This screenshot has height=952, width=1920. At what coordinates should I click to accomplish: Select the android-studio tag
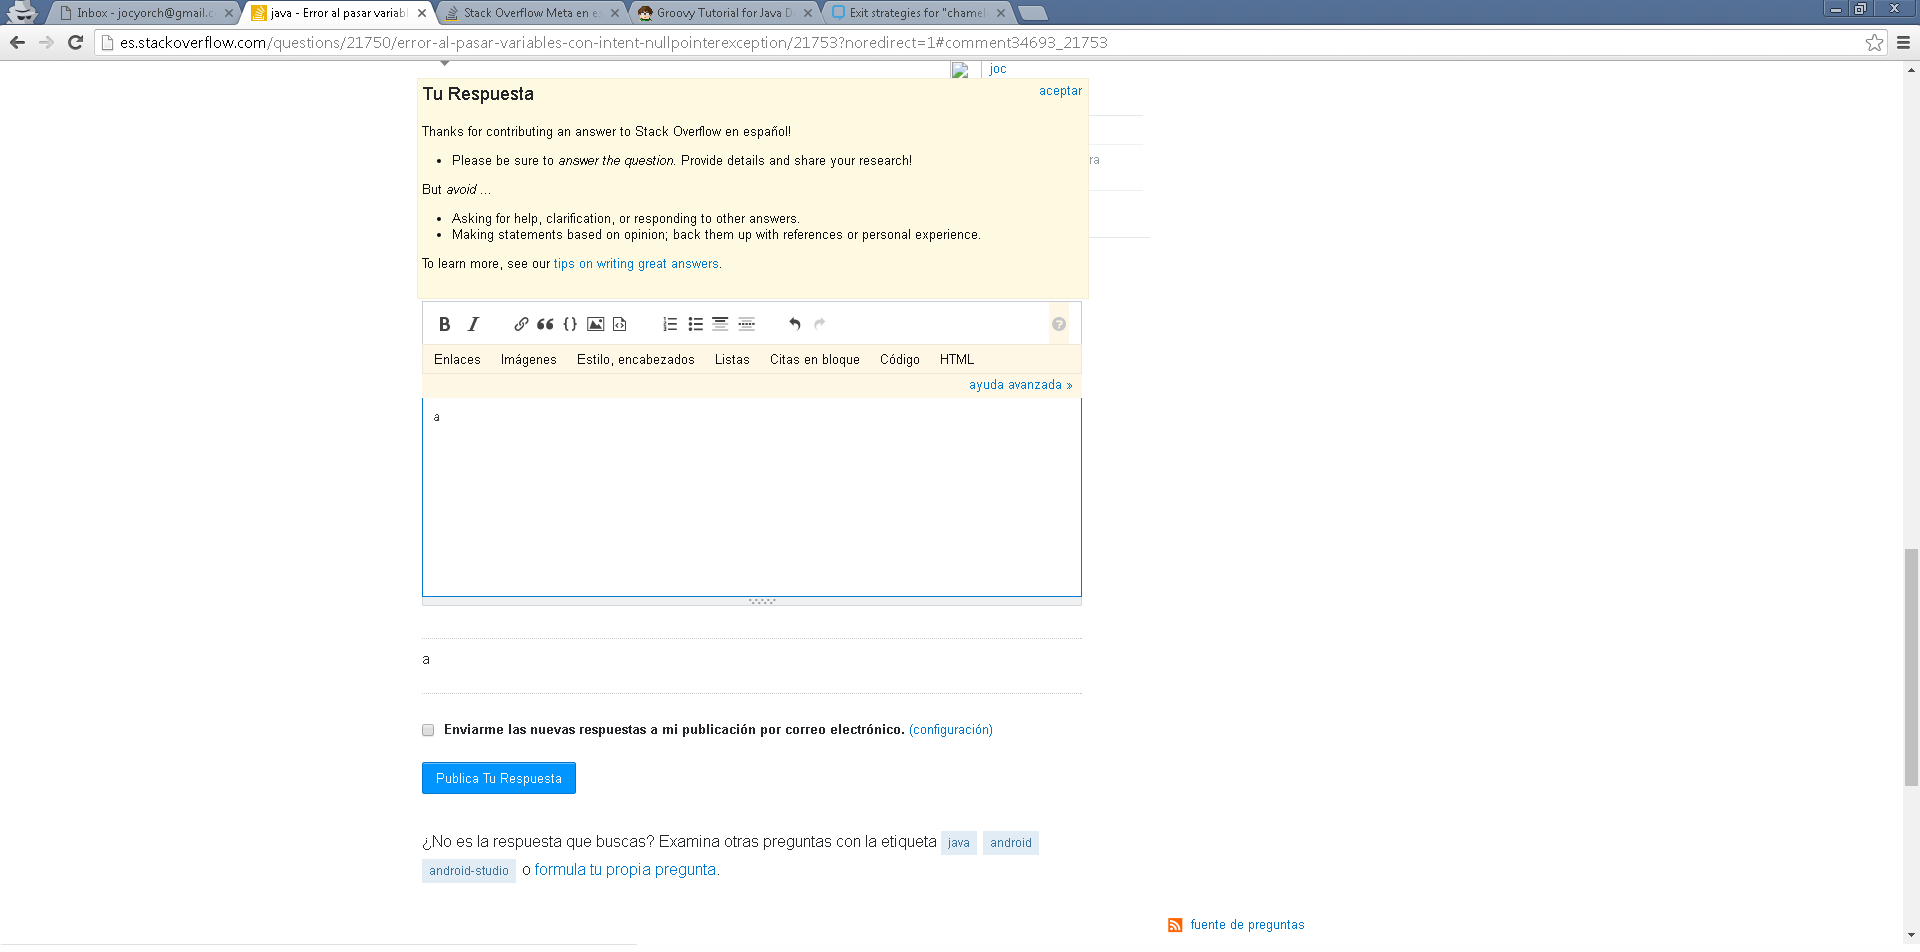[x=469, y=871]
